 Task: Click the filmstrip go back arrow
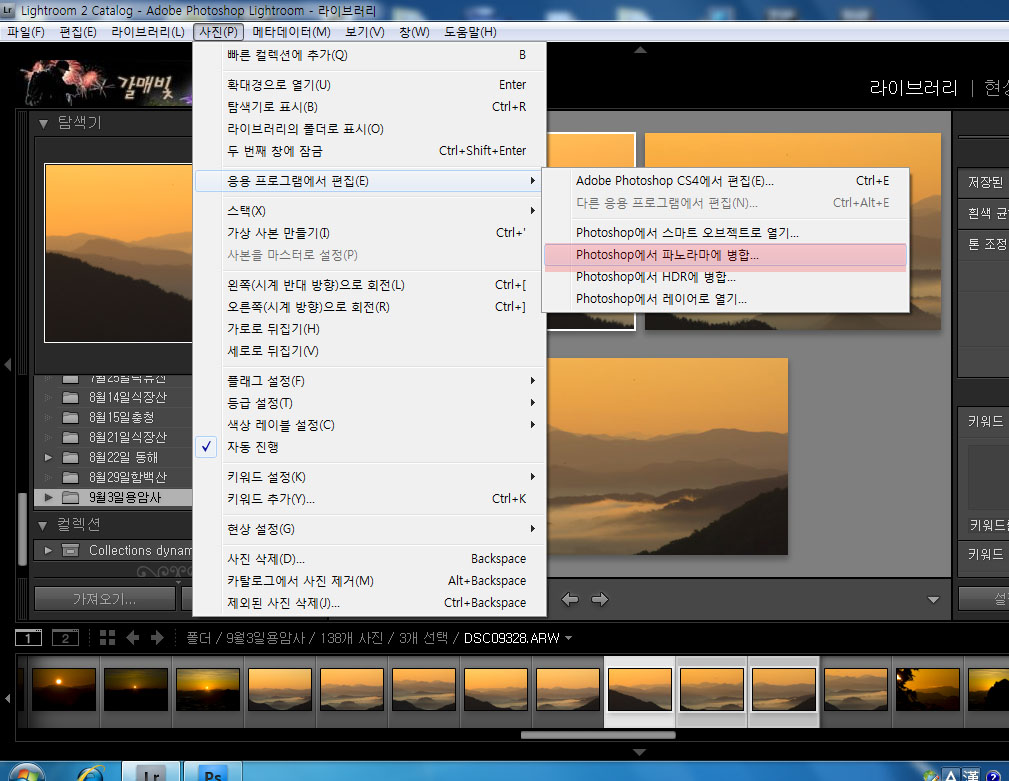(131, 638)
